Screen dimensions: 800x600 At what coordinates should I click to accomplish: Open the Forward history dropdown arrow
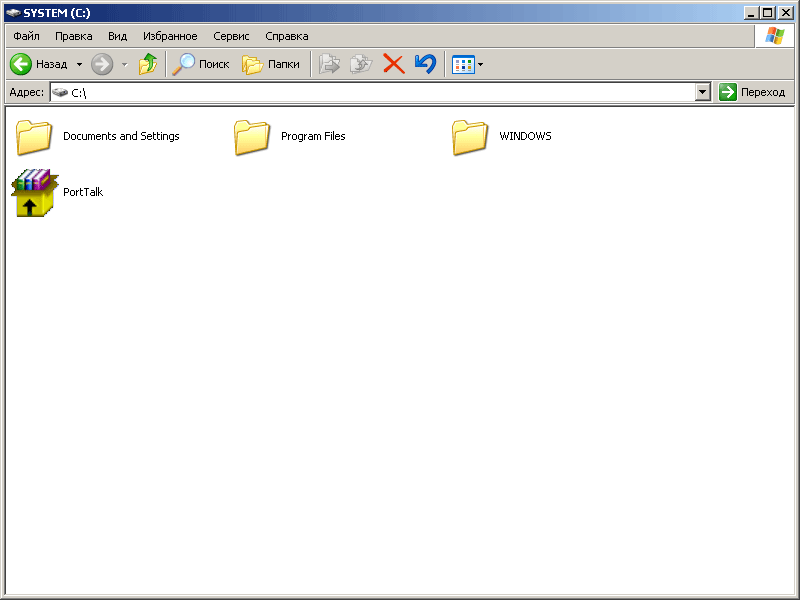click(124, 65)
